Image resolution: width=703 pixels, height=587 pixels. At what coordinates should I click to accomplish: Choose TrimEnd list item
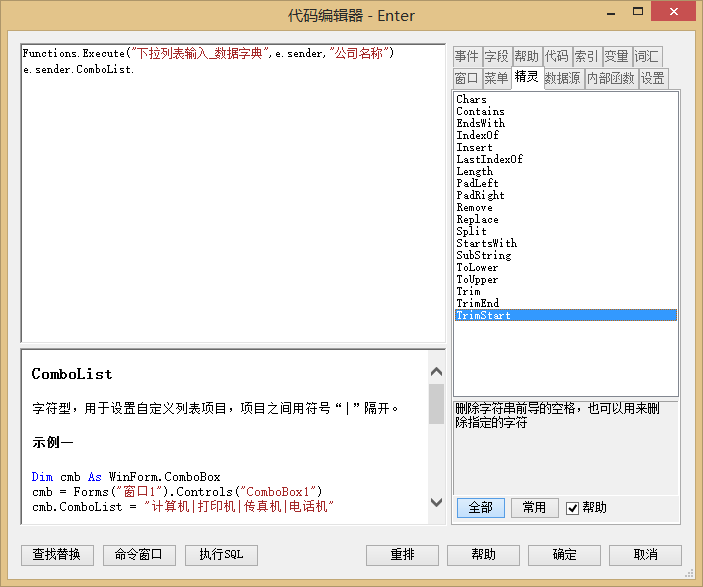point(566,304)
